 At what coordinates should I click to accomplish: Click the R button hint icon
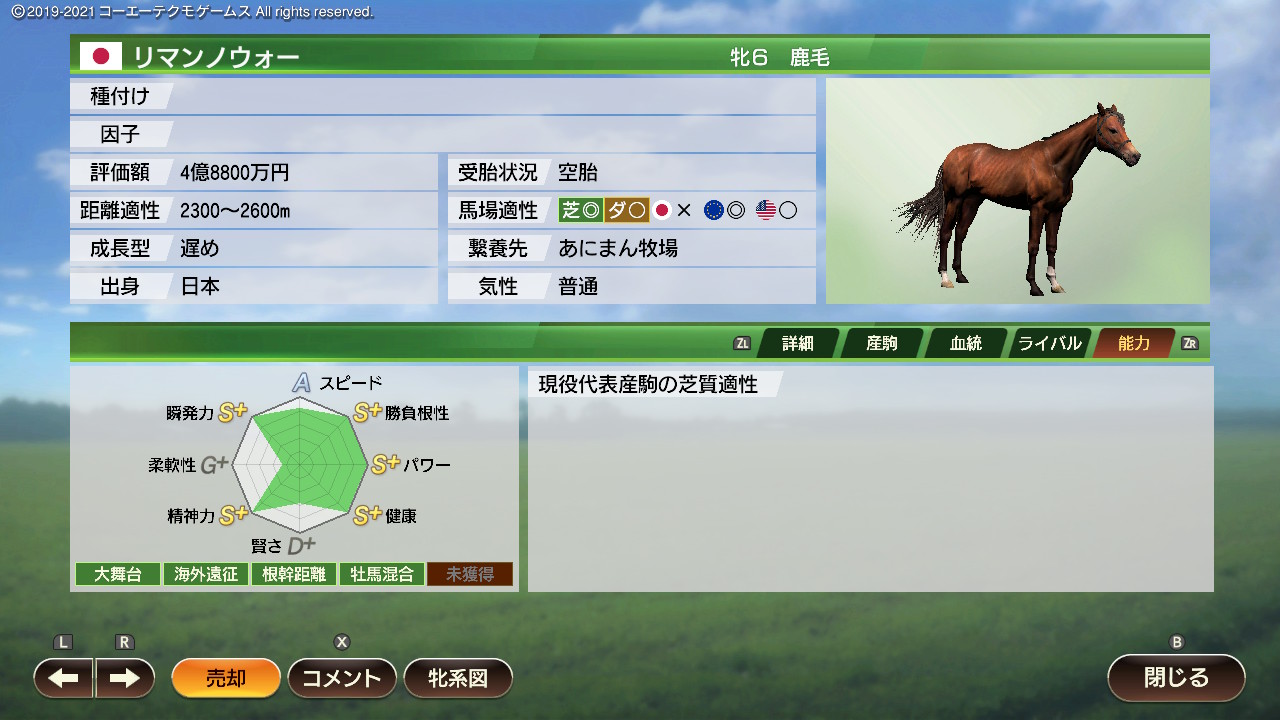125,642
